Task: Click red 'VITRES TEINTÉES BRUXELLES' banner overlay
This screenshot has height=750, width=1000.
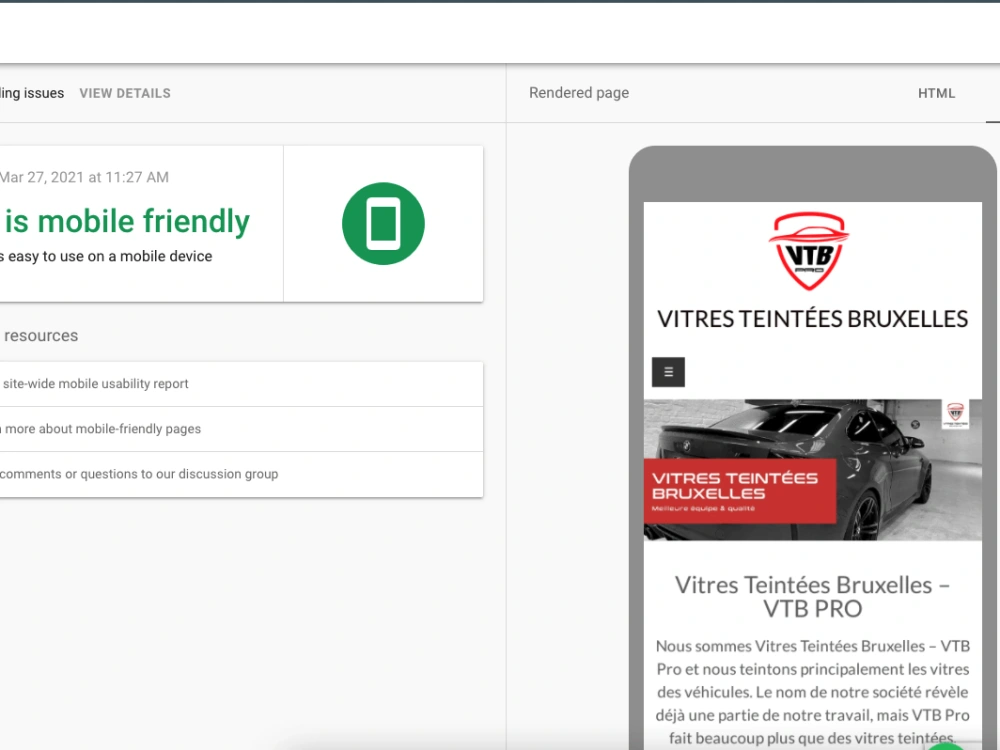Action: coord(740,491)
